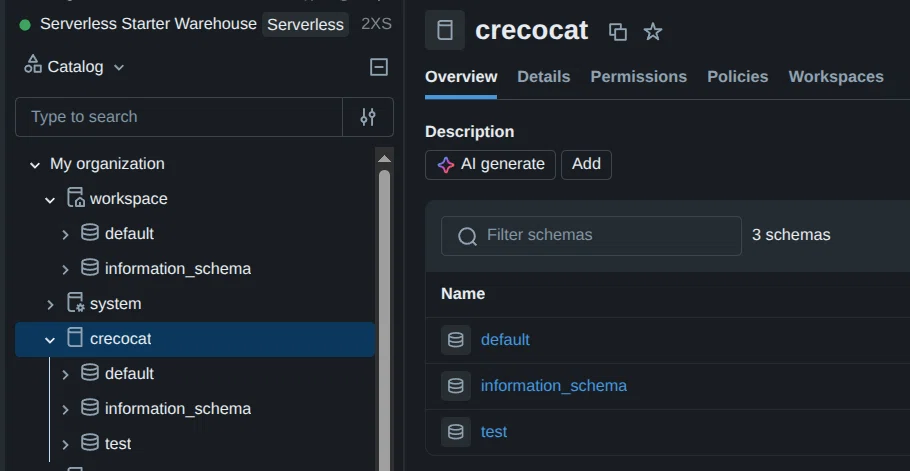Click the green warehouse status indicator
Image resolution: width=910 pixels, height=471 pixels.
click(x=25, y=25)
